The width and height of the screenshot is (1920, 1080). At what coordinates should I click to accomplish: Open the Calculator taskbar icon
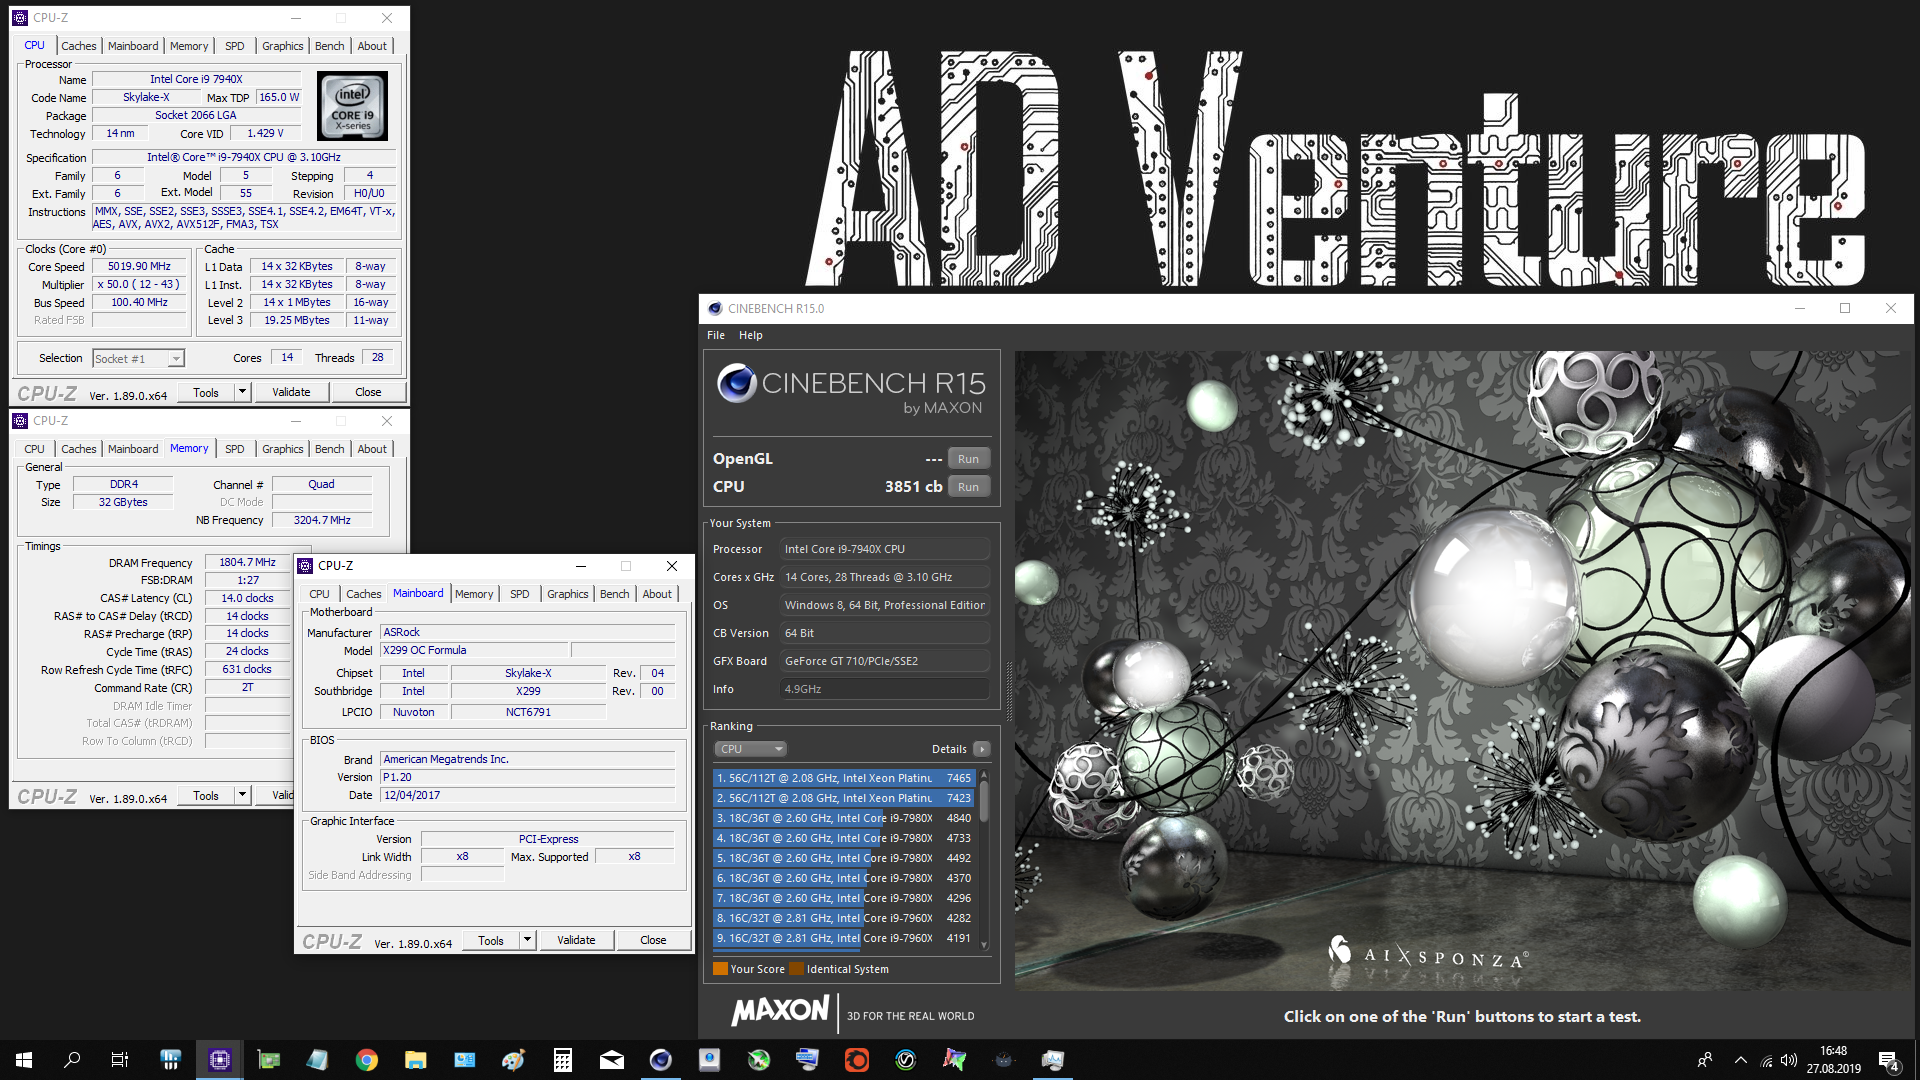click(563, 1060)
